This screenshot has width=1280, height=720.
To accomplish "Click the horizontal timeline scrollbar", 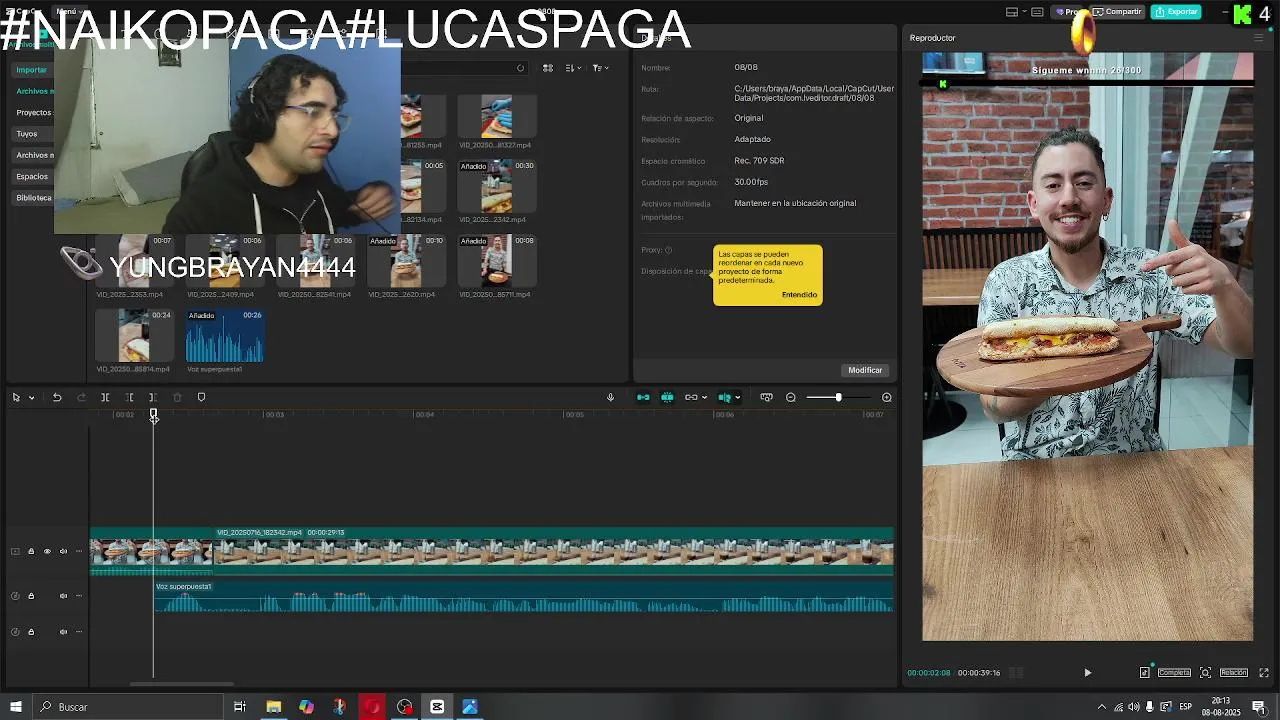I will (182, 684).
